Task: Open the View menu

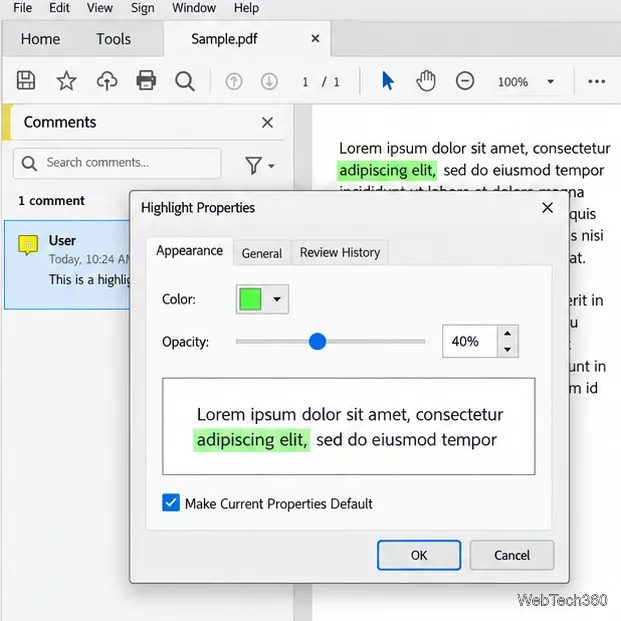Action: 99,8
